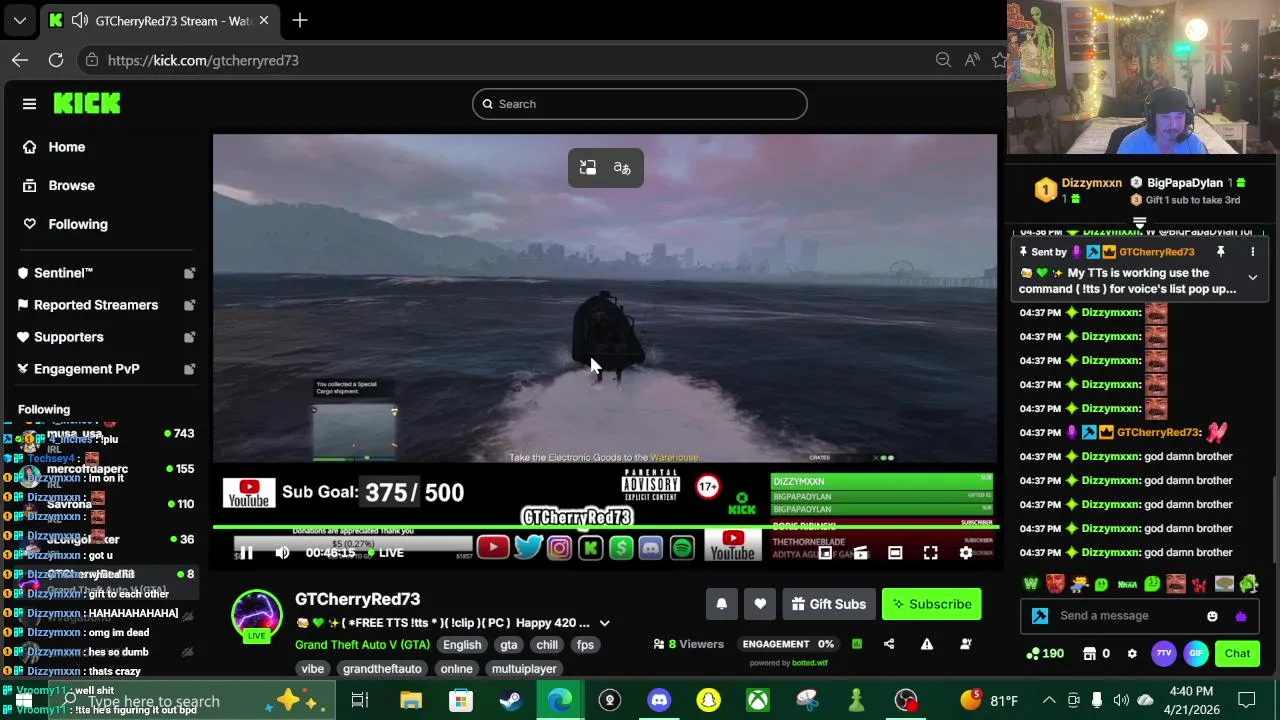Open Steam from taskbar
The width and height of the screenshot is (1280, 720).
tap(510, 700)
